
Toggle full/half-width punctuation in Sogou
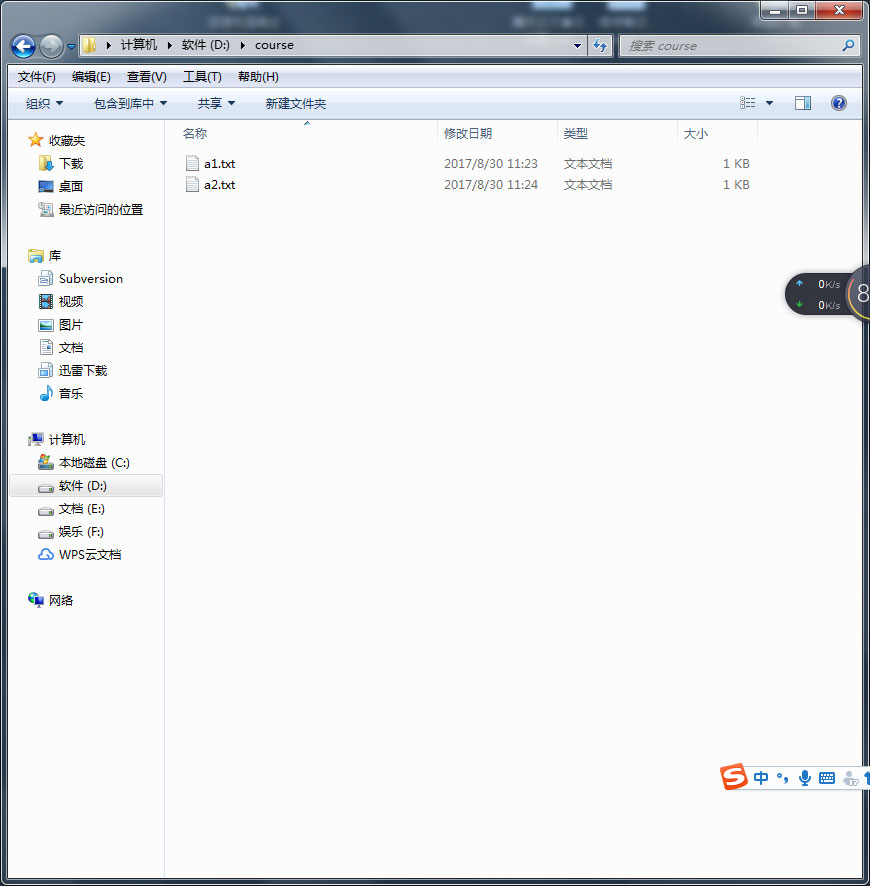(x=781, y=777)
